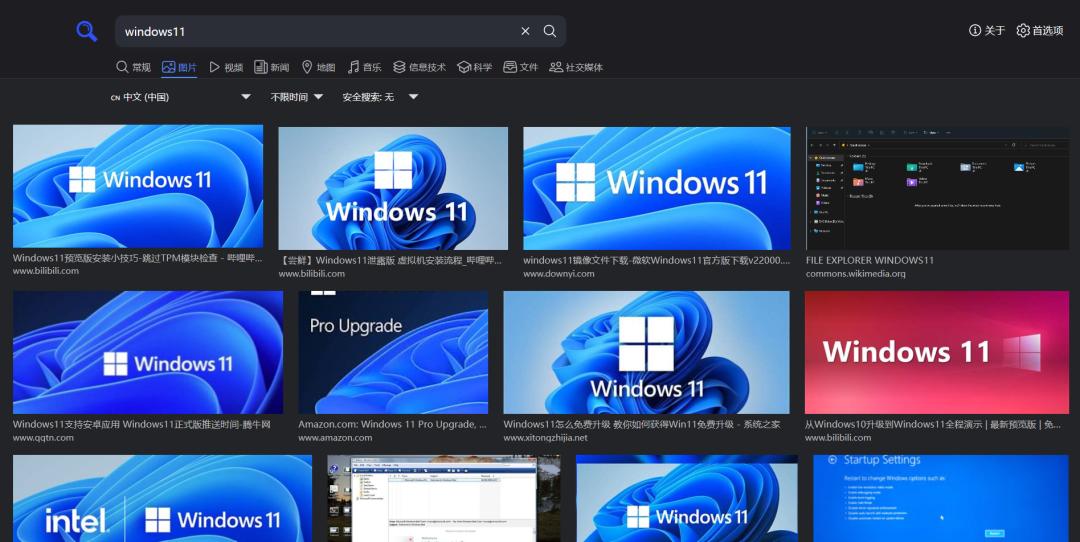Clear the search field with the X icon
The width and height of the screenshot is (1080, 542).
[526, 31]
